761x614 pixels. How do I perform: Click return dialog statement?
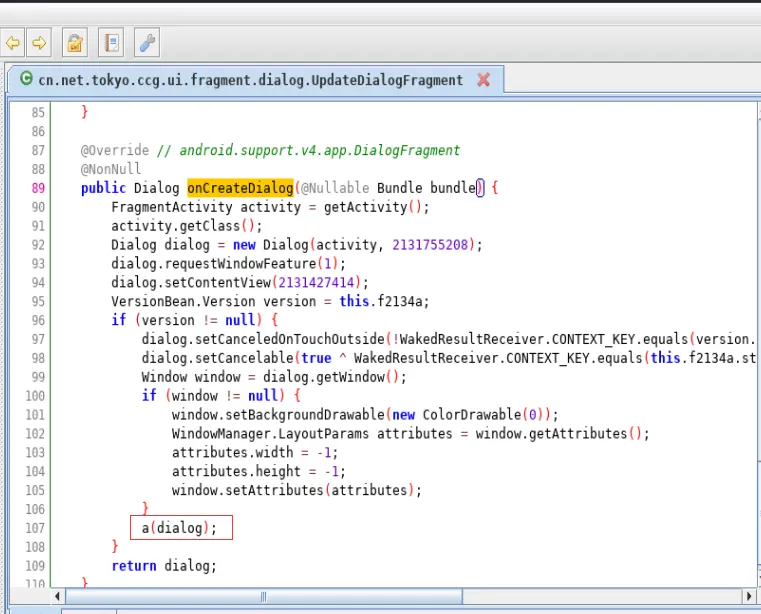164,566
